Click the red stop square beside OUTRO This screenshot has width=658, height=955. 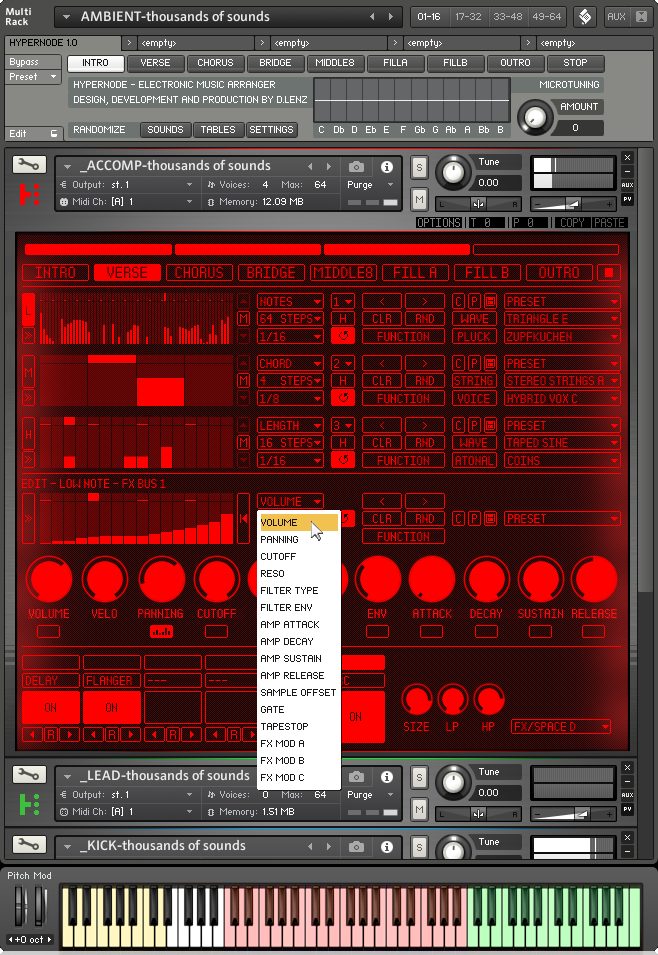coord(609,272)
